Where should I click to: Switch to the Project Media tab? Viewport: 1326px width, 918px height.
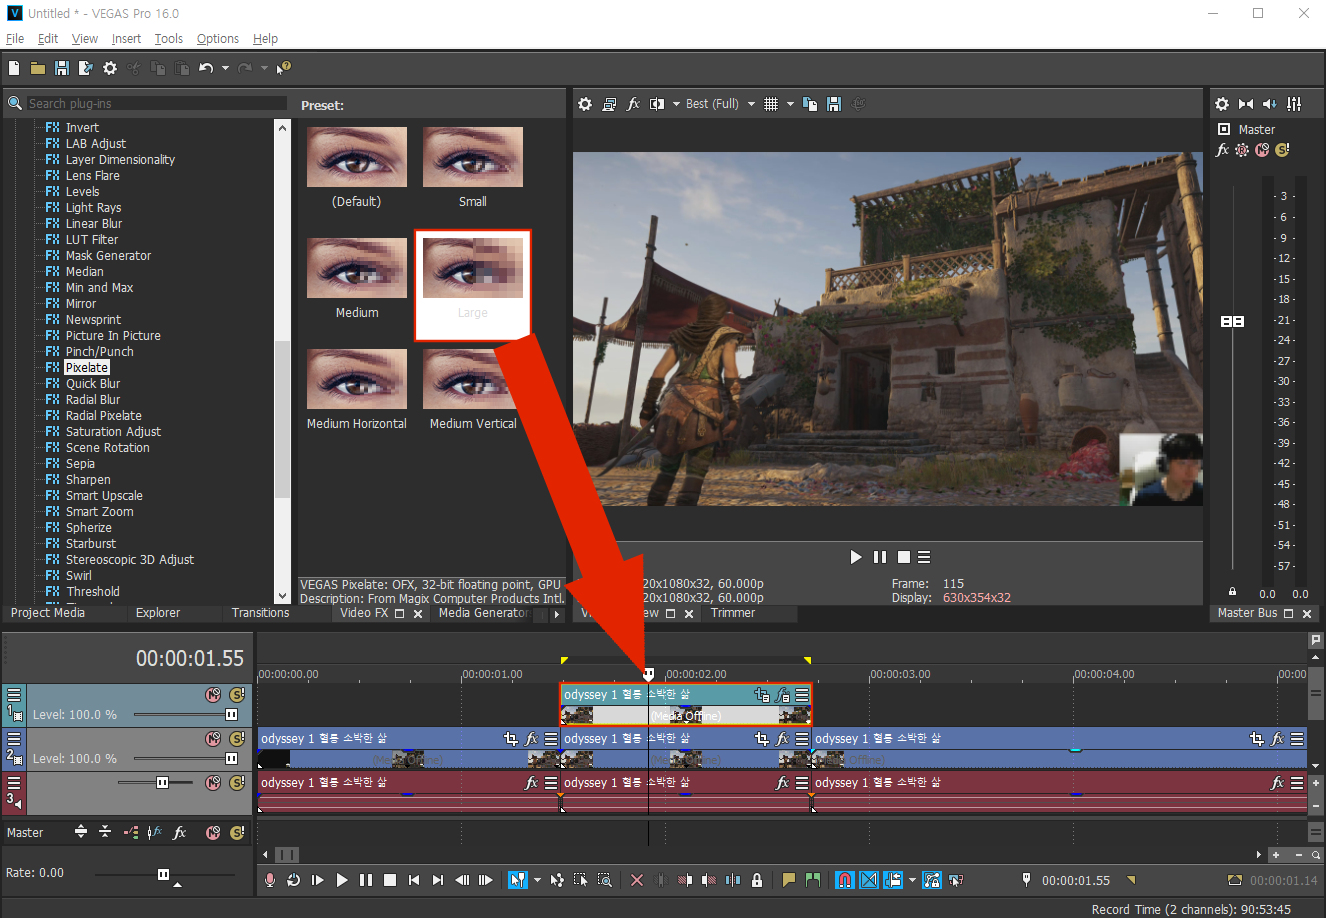tap(48, 613)
